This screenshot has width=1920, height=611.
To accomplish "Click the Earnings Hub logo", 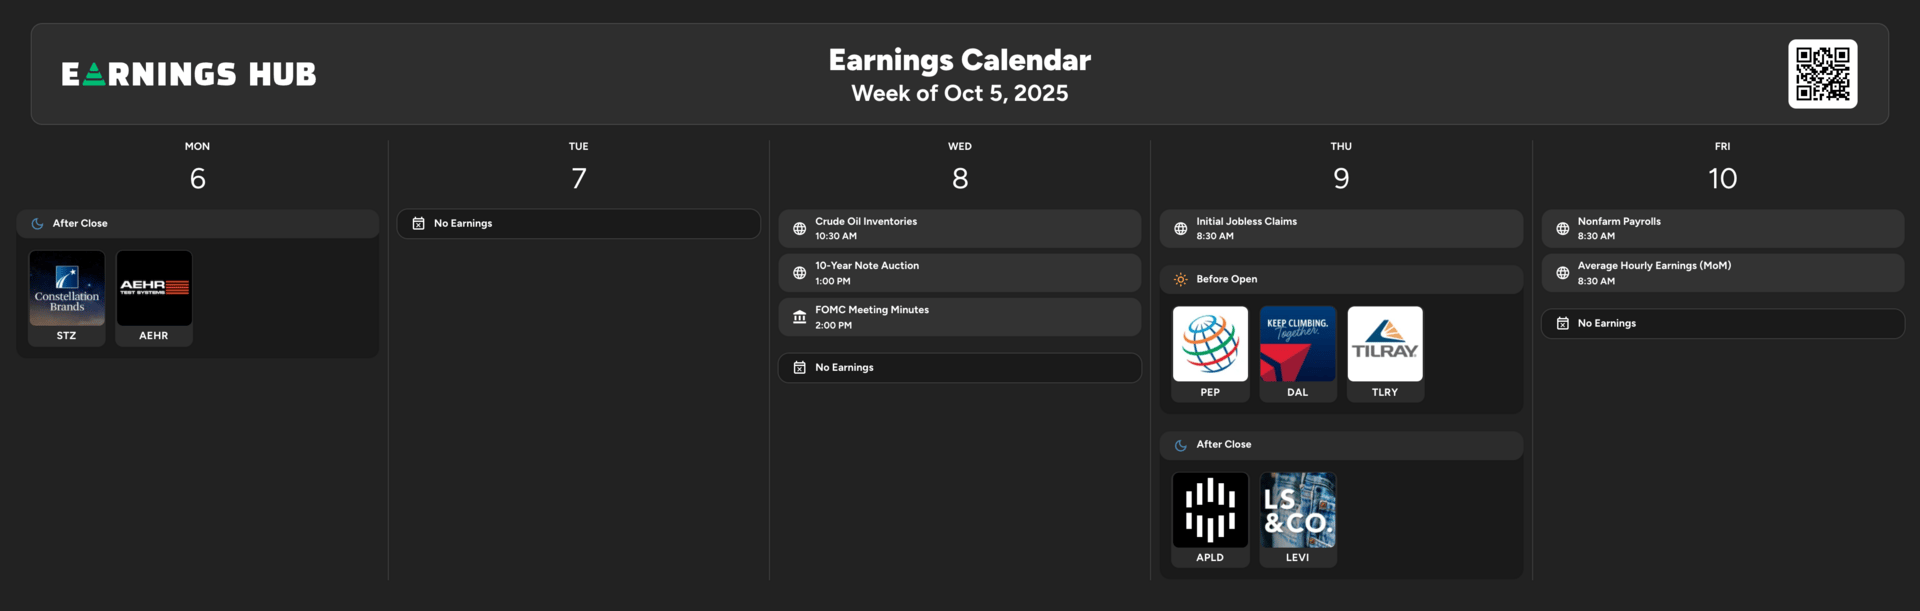I will point(189,74).
